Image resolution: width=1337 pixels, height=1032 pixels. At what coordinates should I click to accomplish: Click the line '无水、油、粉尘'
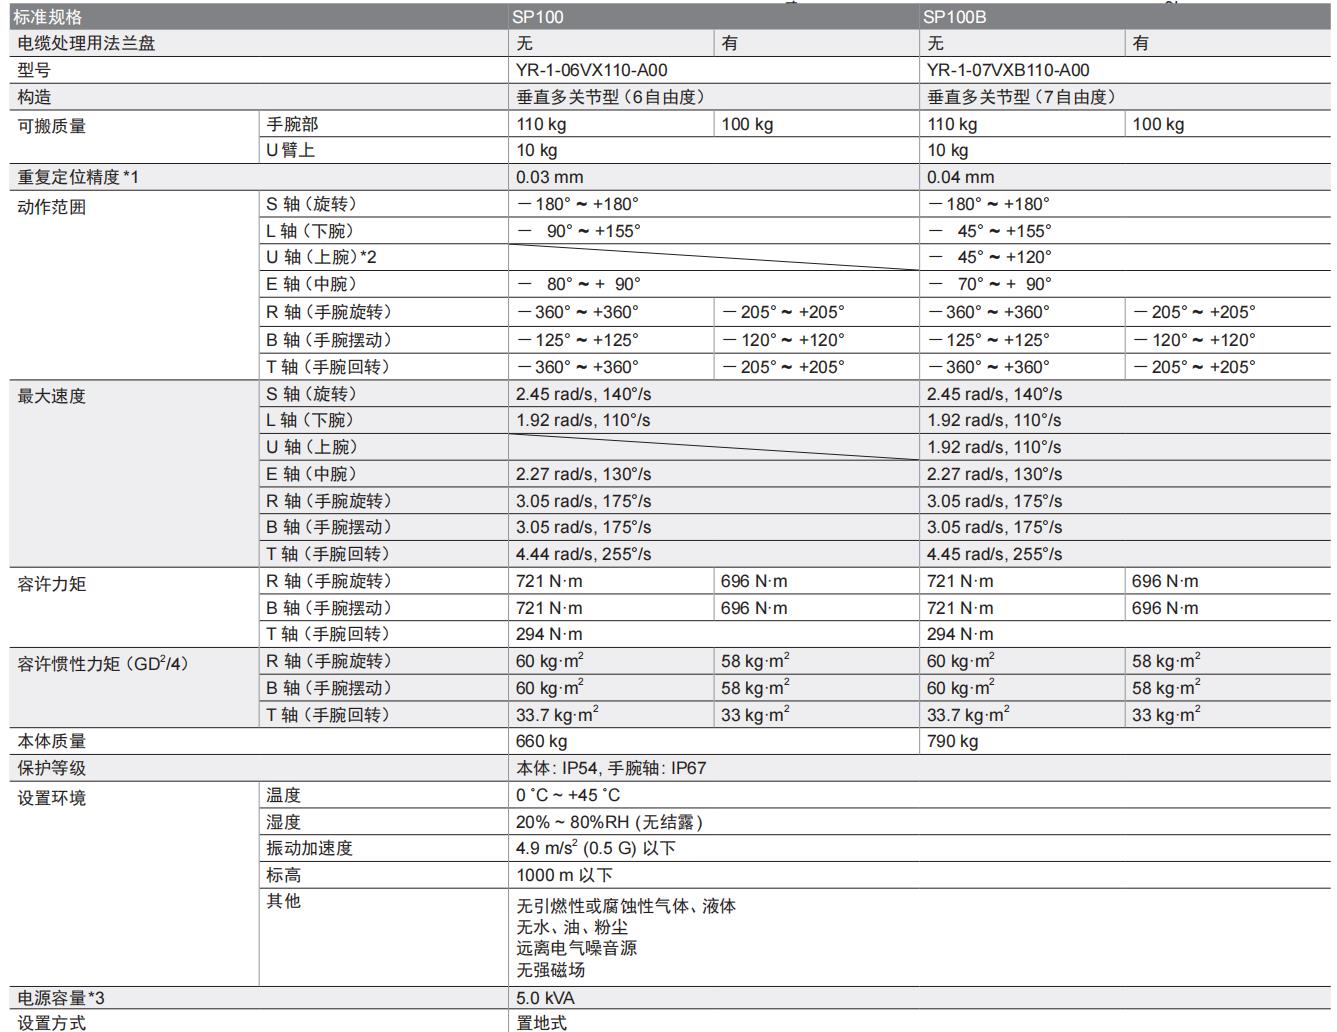(x=572, y=927)
